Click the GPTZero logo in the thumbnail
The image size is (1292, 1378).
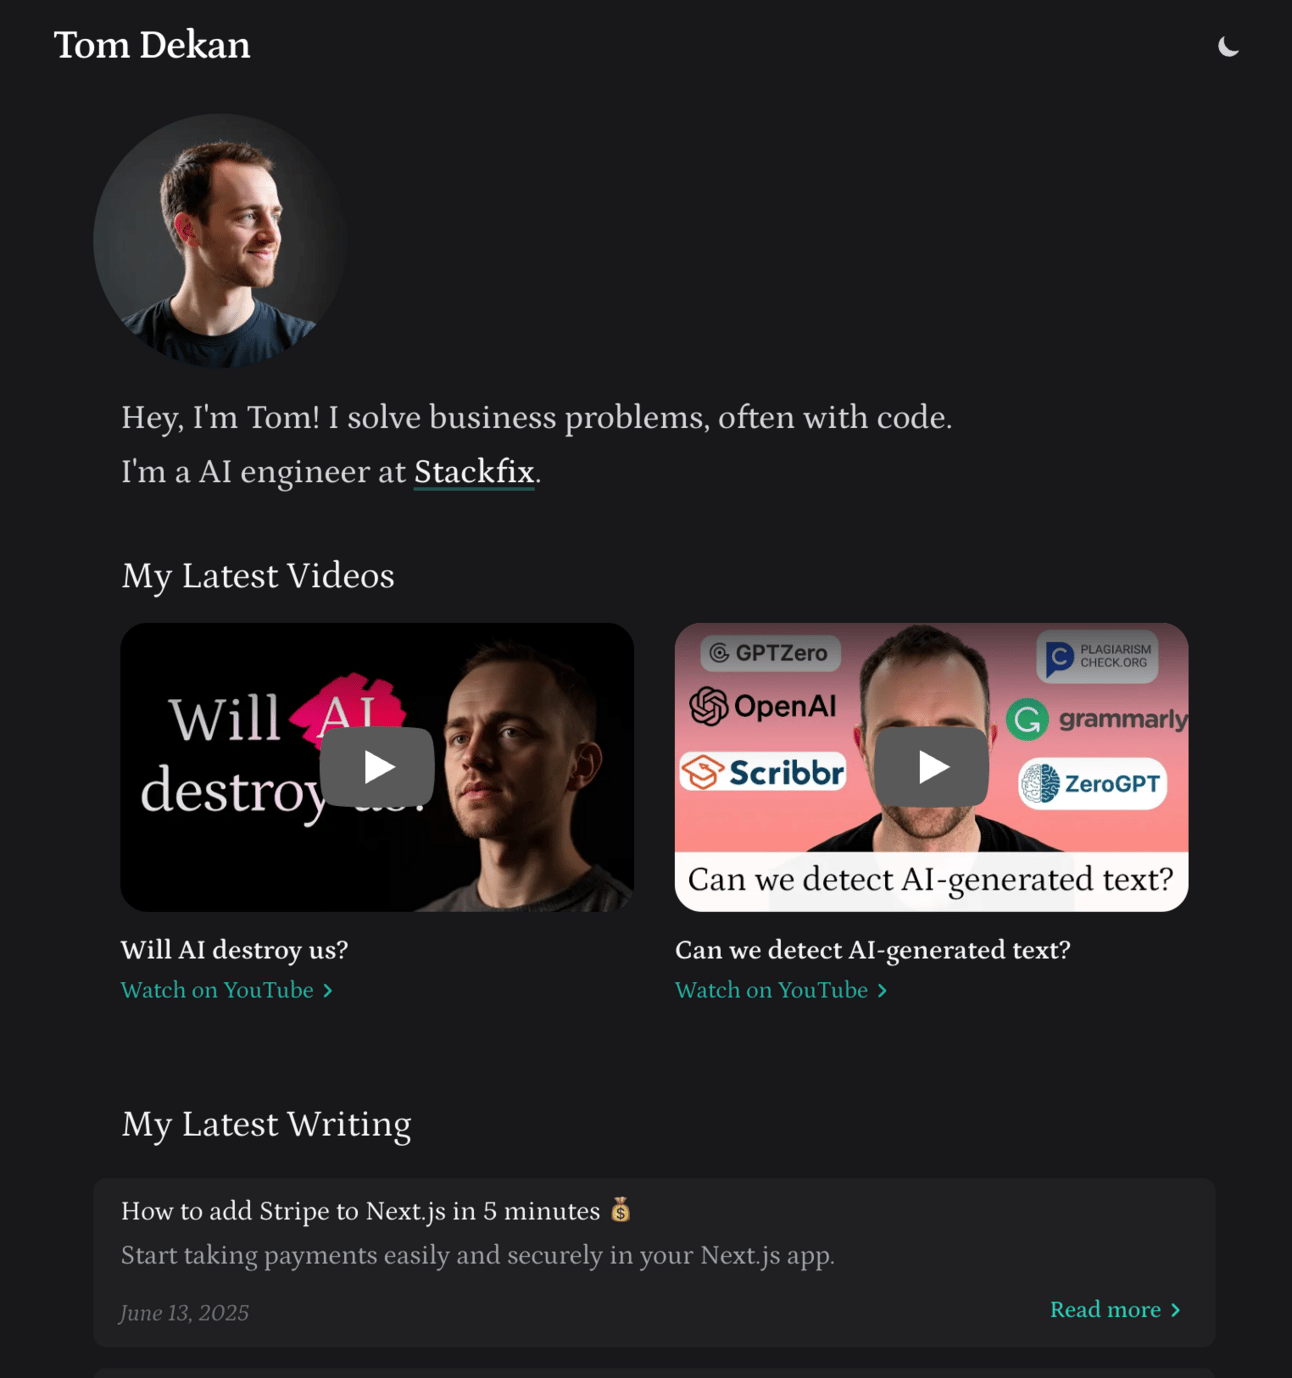[770, 653]
